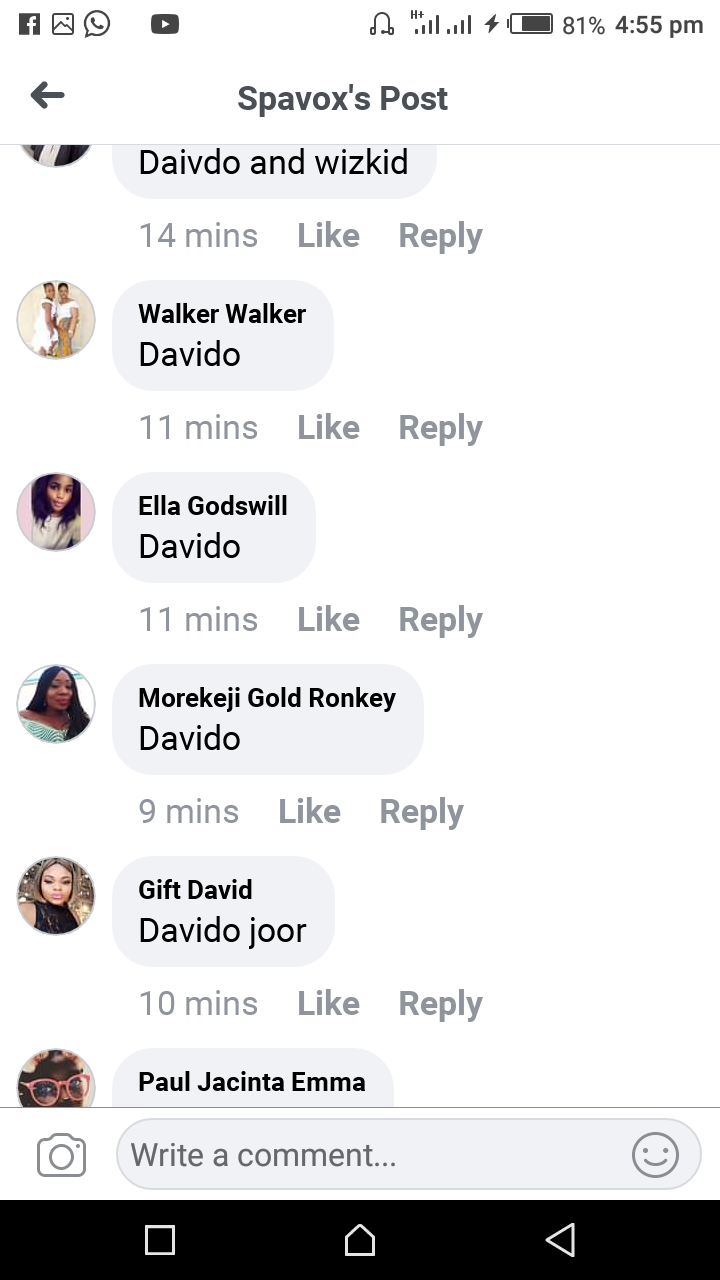Screen dimensions: 720x1280
Task: Open Paul Jacinta Emma's profile name
Action: tap(252, 1081)
